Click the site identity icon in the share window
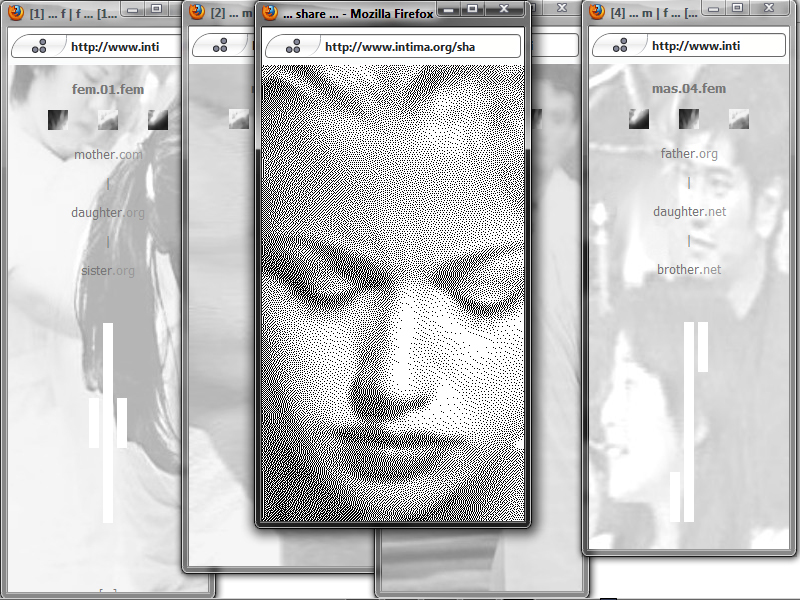The height and width of the screenshot is (600, 800). (x=293, y=46)
